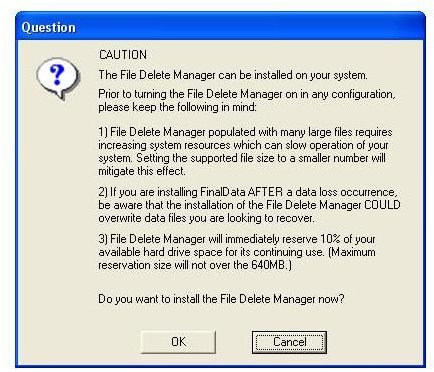This screenshot has width=434, height=372.
Task: Select the CAUTION heading text
Action: (123, 55)
